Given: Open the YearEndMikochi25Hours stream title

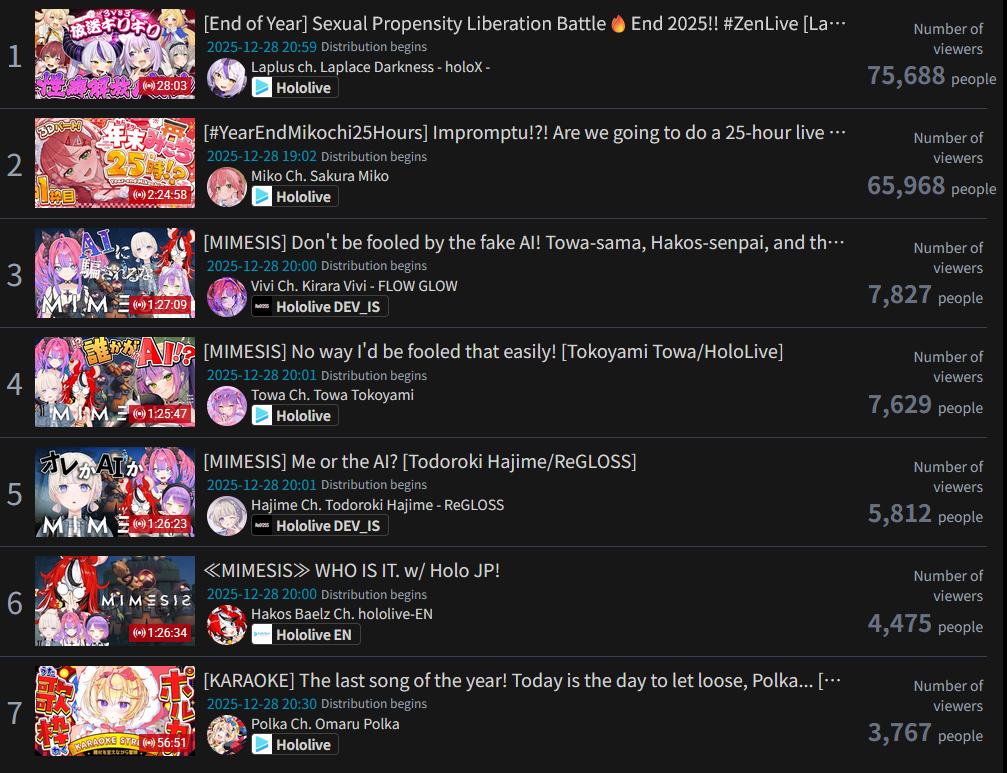Looking at the screenshot, I should pyautogui.click(x=524, y=133).
